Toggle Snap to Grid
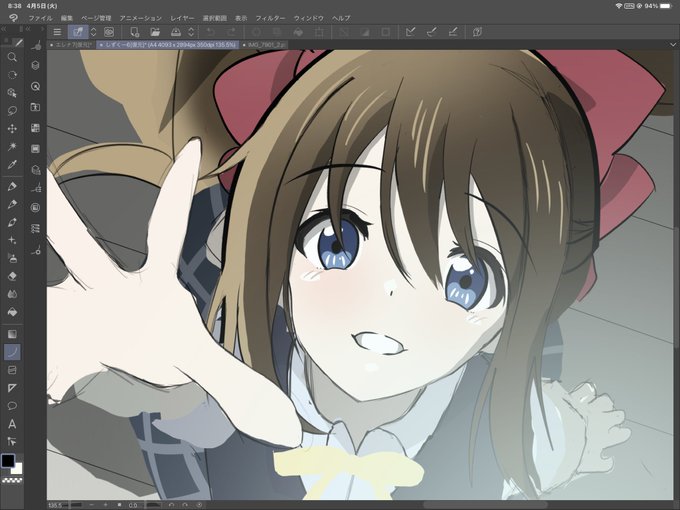Image resolution: width=680 pixels, height=510 pixels. 452,32
